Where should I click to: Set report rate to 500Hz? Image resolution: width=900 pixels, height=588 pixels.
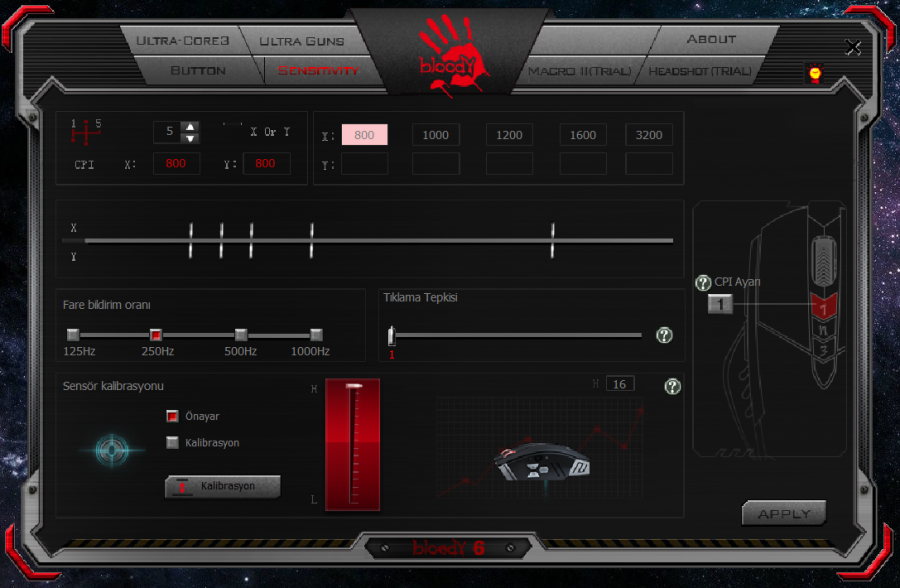click(x=241, y=335)
